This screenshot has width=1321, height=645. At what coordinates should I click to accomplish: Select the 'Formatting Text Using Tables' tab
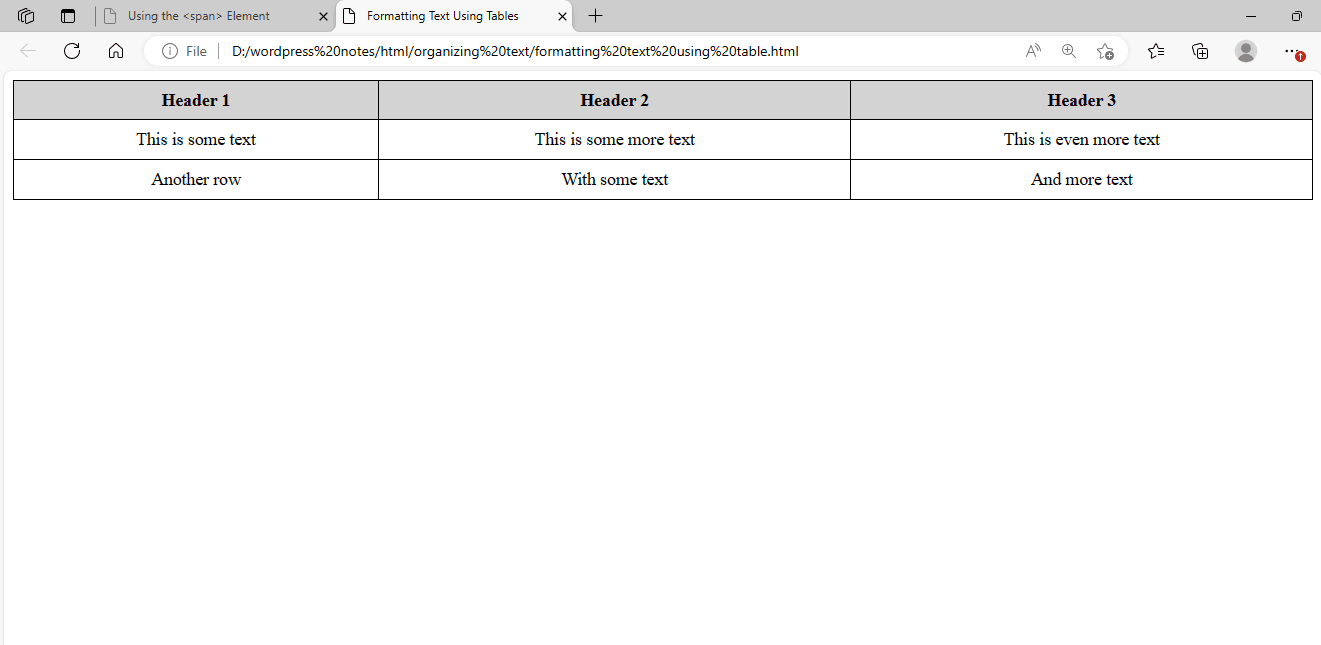coord(453,16)
